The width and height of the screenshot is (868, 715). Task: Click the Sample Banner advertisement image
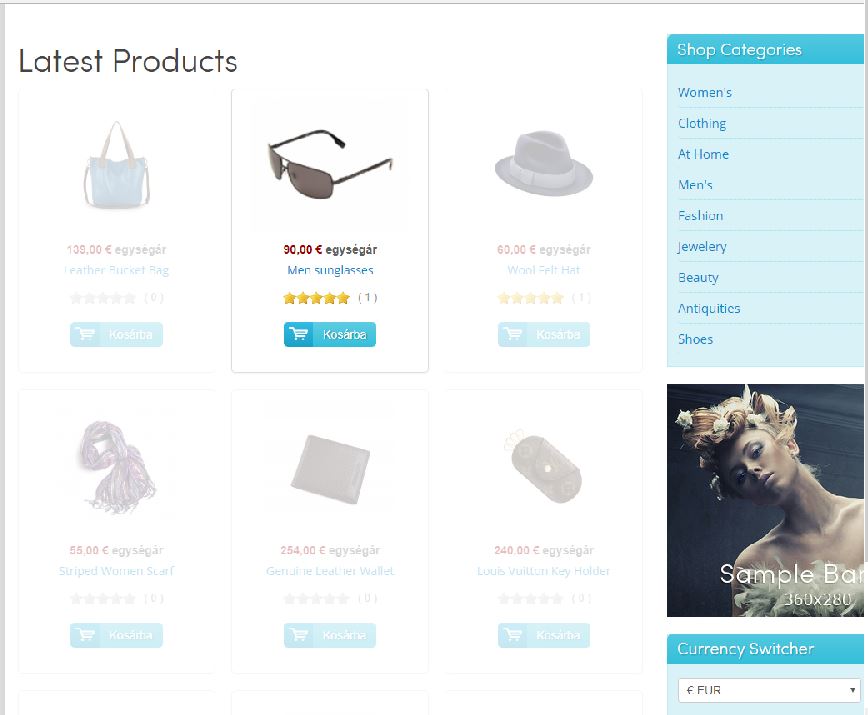(765, 500)
